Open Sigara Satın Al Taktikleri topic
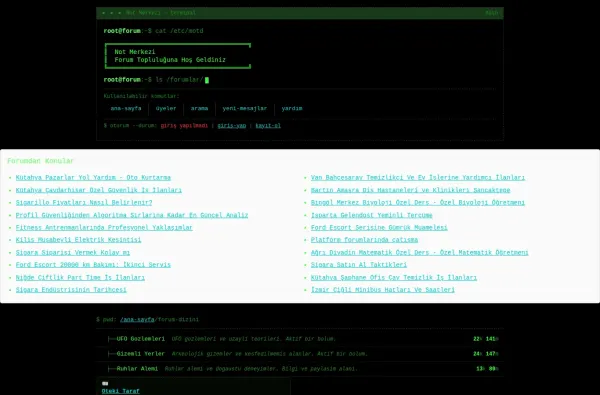600x395 pixels. (x=359, y=265)
